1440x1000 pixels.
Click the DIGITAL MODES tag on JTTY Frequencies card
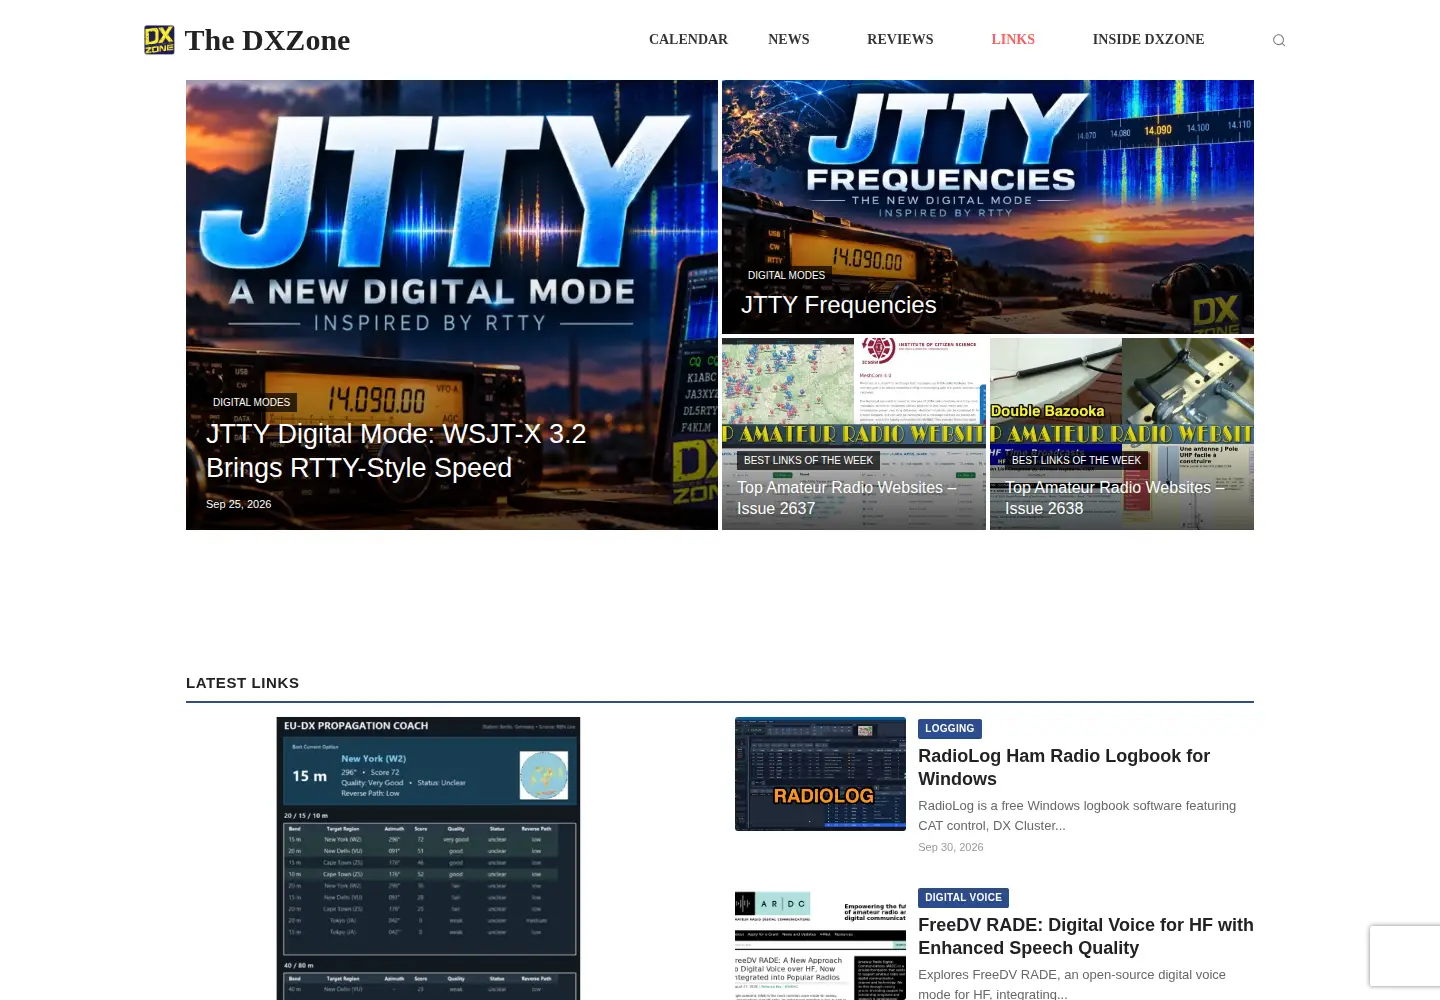pos(787,275)
